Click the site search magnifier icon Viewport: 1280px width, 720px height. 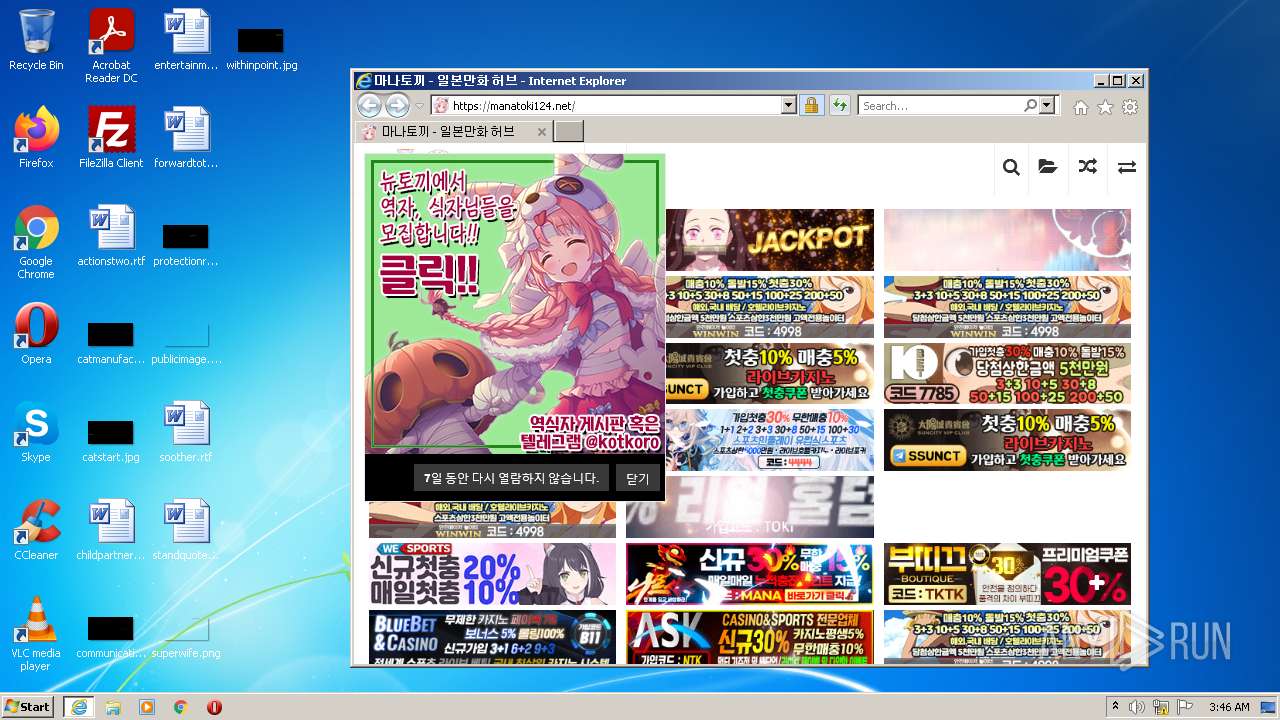tap(1011, 167)
